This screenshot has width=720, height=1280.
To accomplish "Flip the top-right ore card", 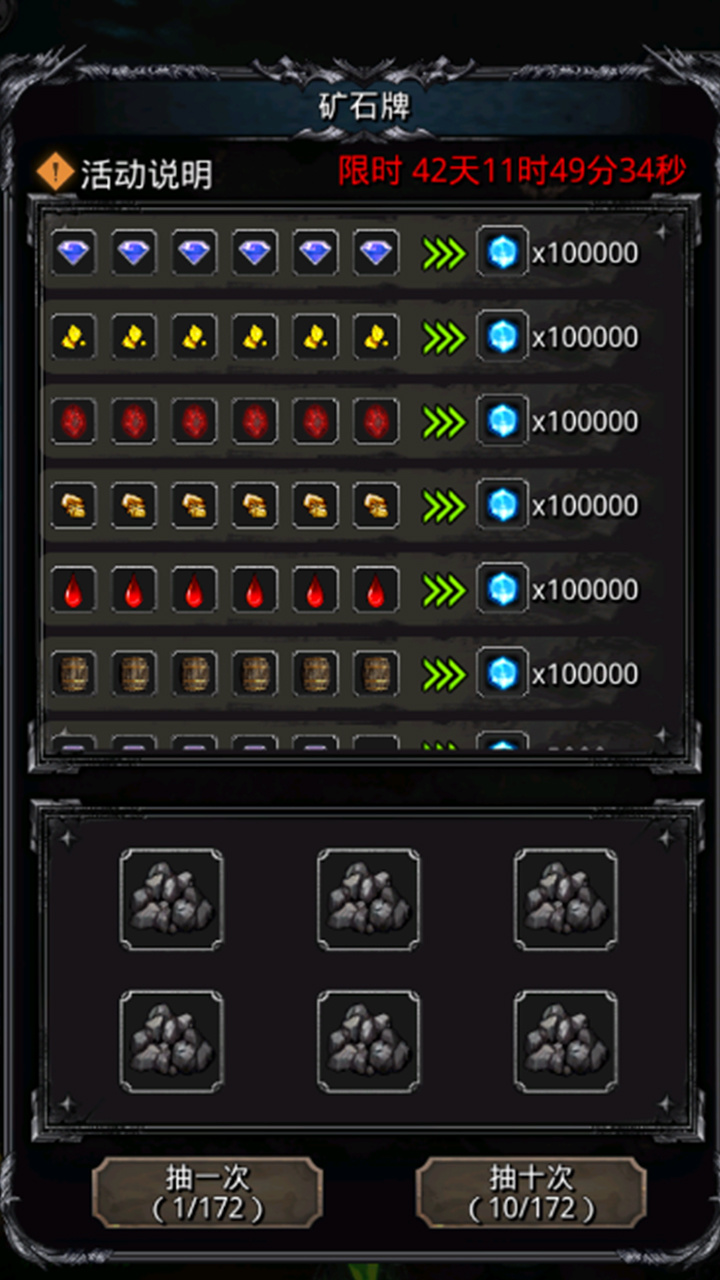I will [565, 899].
